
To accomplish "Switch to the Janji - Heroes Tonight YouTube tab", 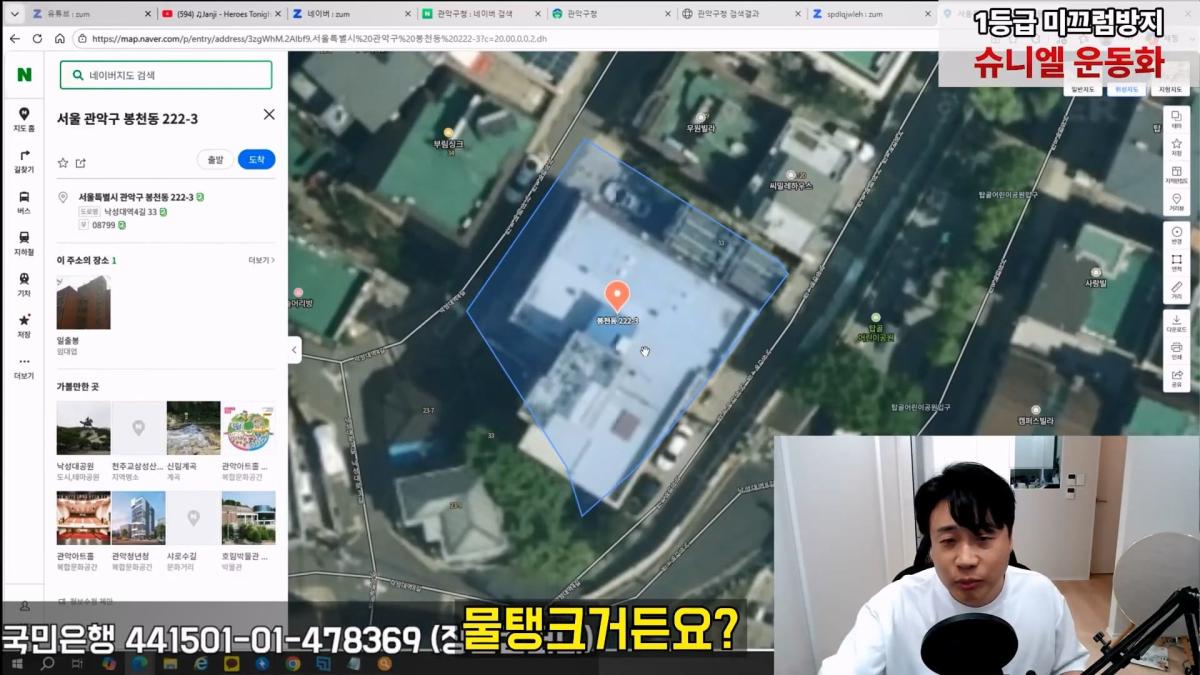I will click(x=220, y=14).
